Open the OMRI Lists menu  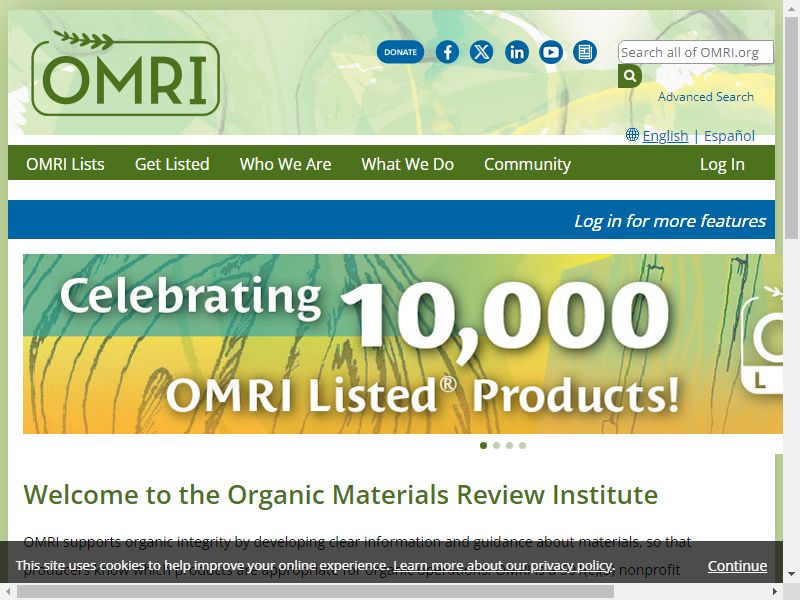(x=65, y=164)
